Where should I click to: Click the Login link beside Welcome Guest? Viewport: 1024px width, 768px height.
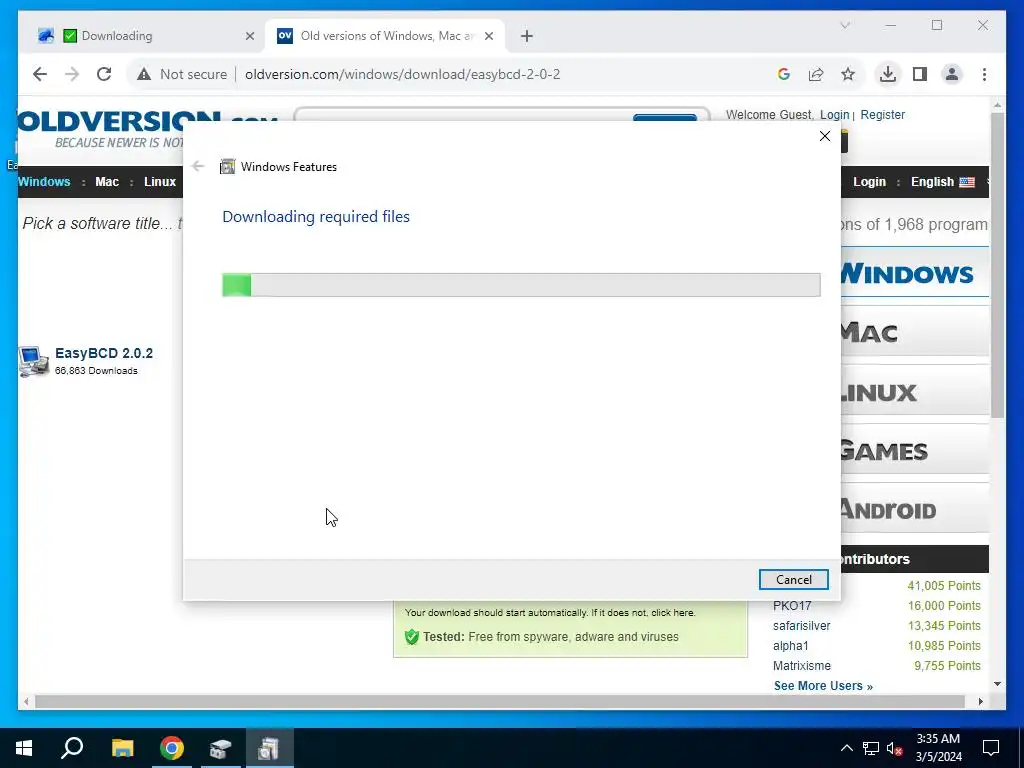pos(835,115)
